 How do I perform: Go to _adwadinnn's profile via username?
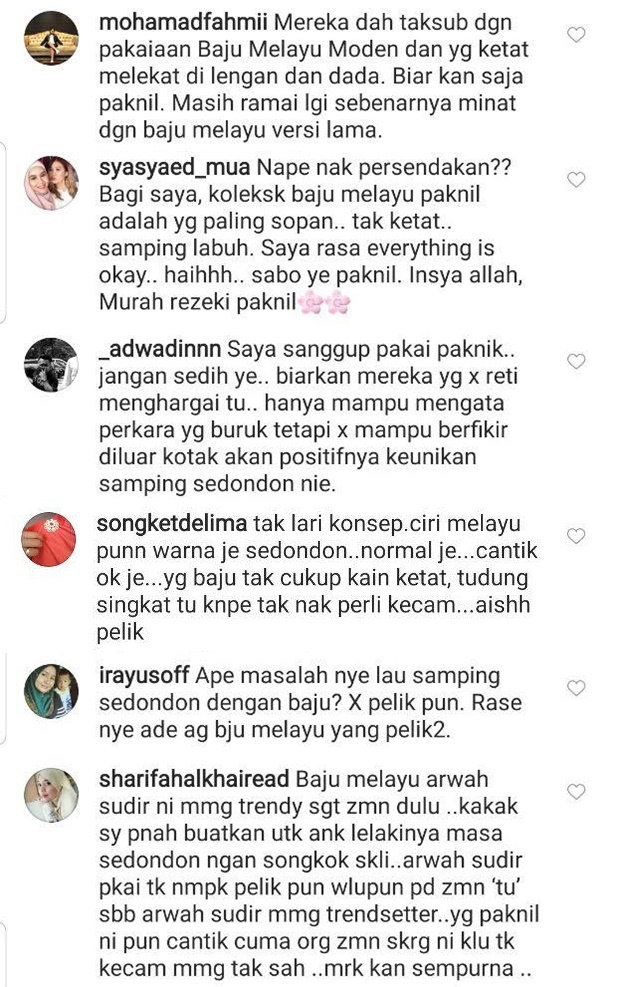[x=159, y=348]
